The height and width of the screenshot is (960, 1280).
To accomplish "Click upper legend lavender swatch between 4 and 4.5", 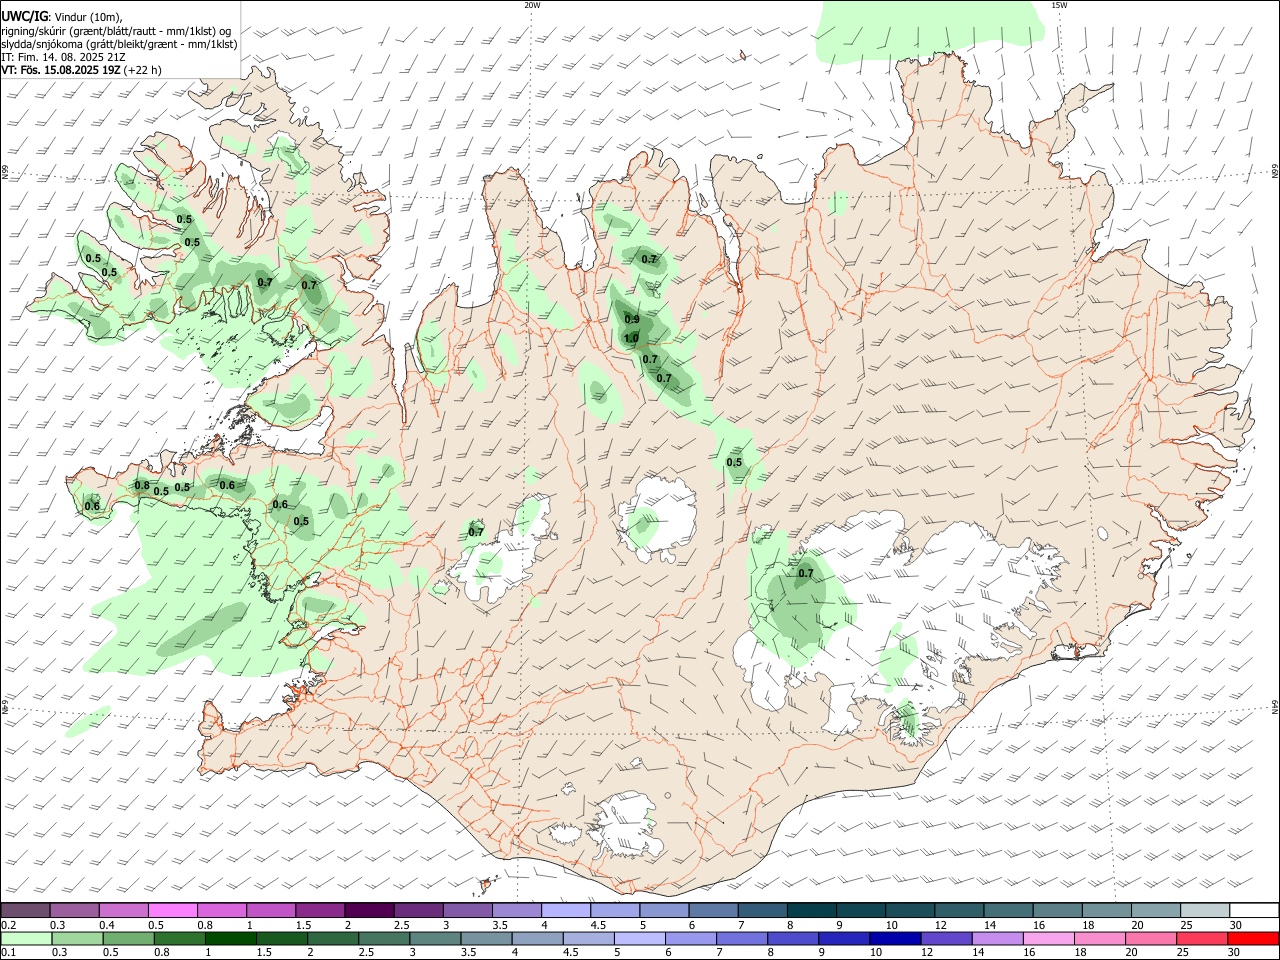I will point(564,910).
